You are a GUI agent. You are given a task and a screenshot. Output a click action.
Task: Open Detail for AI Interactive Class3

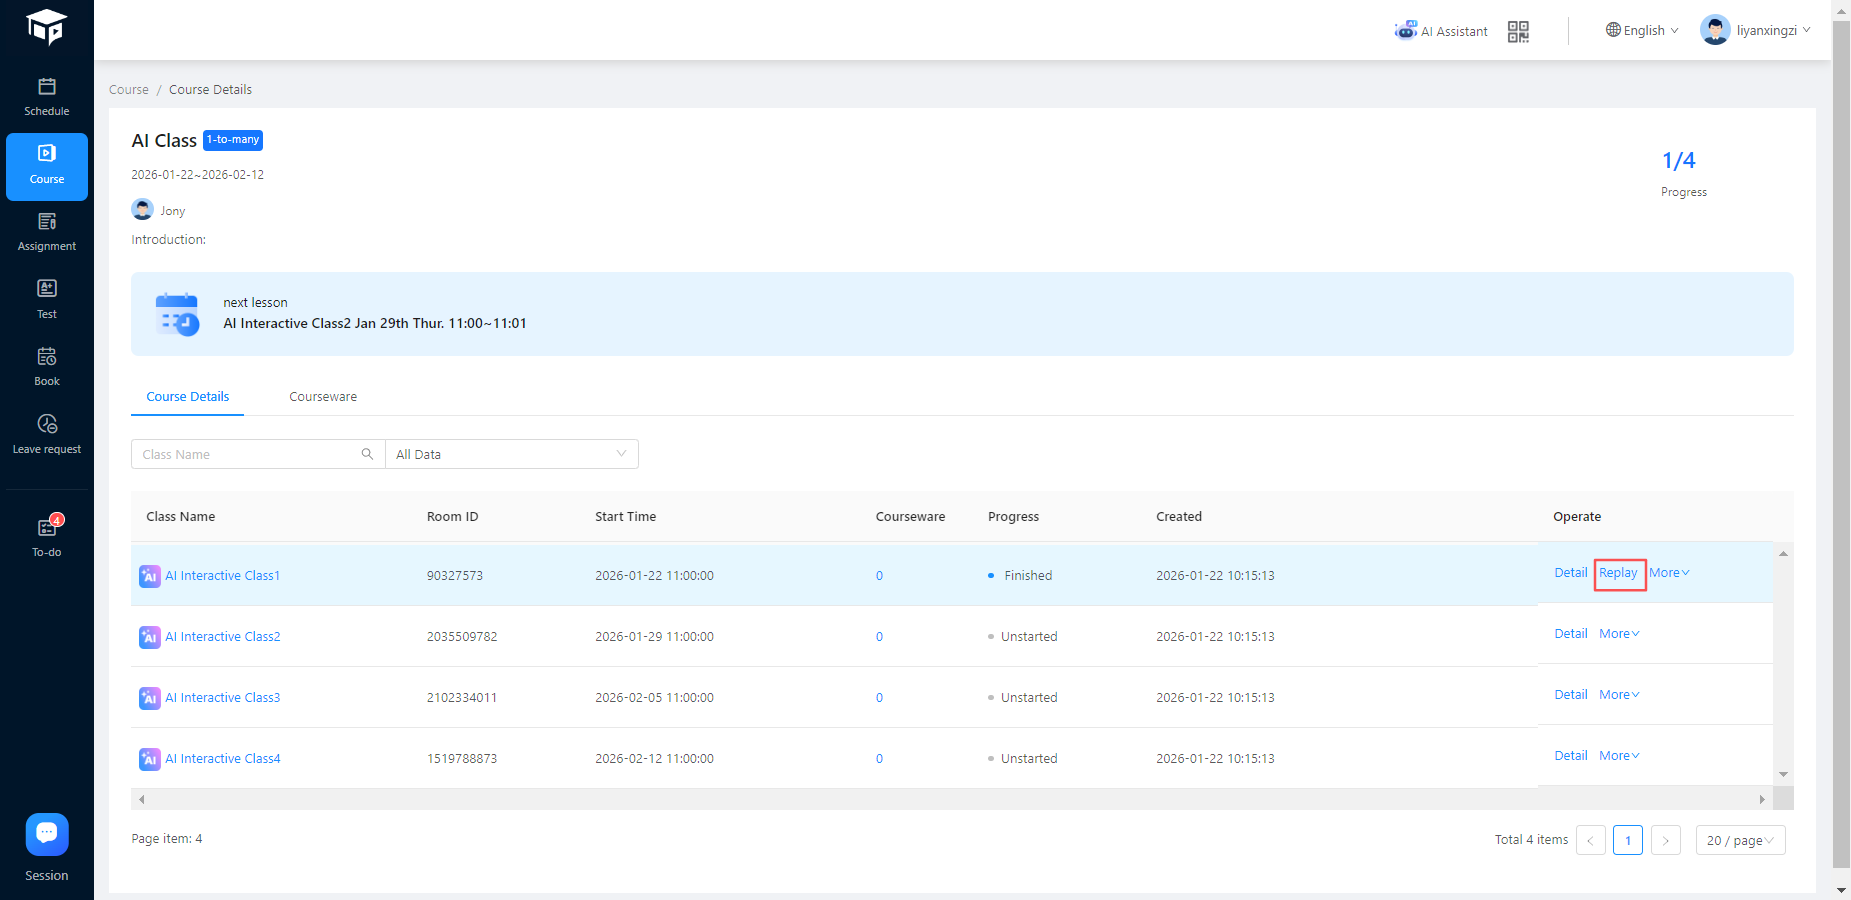[x=1570, y=695]
